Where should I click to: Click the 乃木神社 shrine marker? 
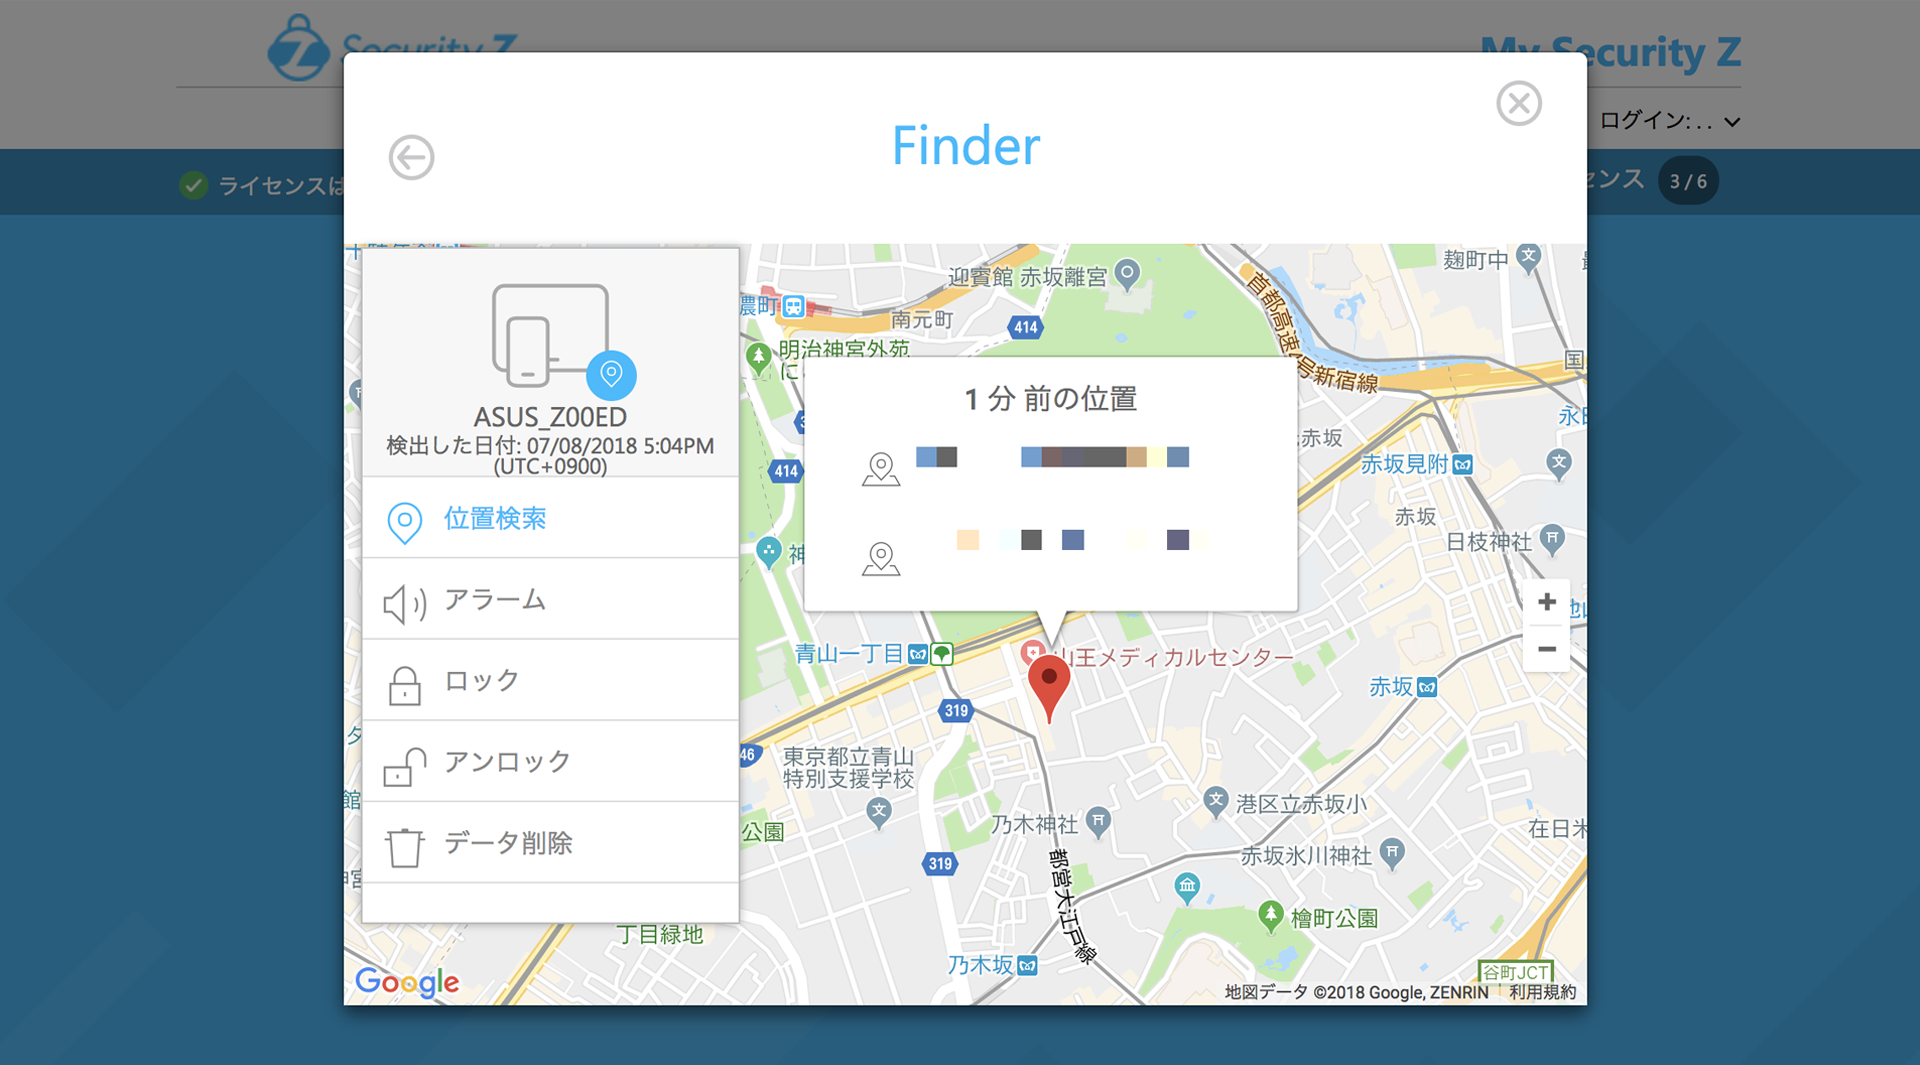1098,821
